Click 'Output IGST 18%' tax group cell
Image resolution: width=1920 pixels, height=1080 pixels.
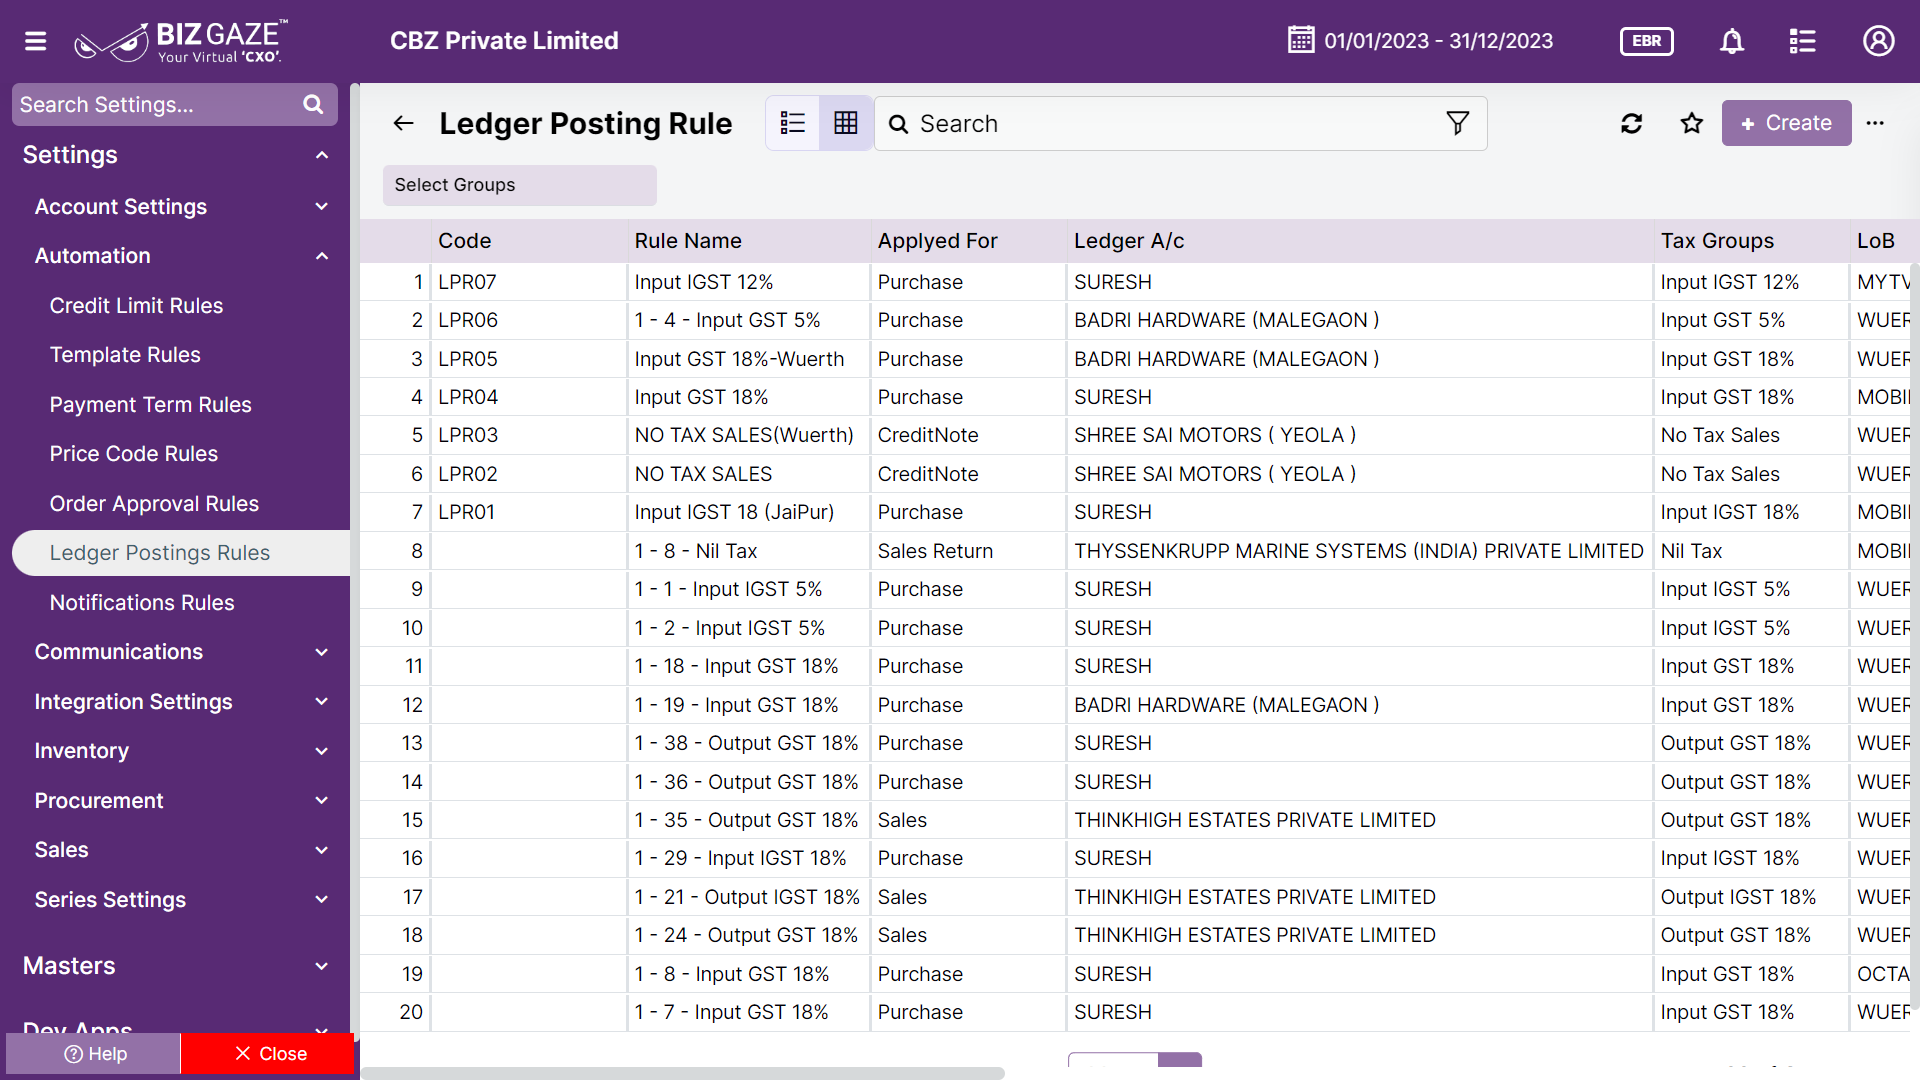click(1738, 897)
